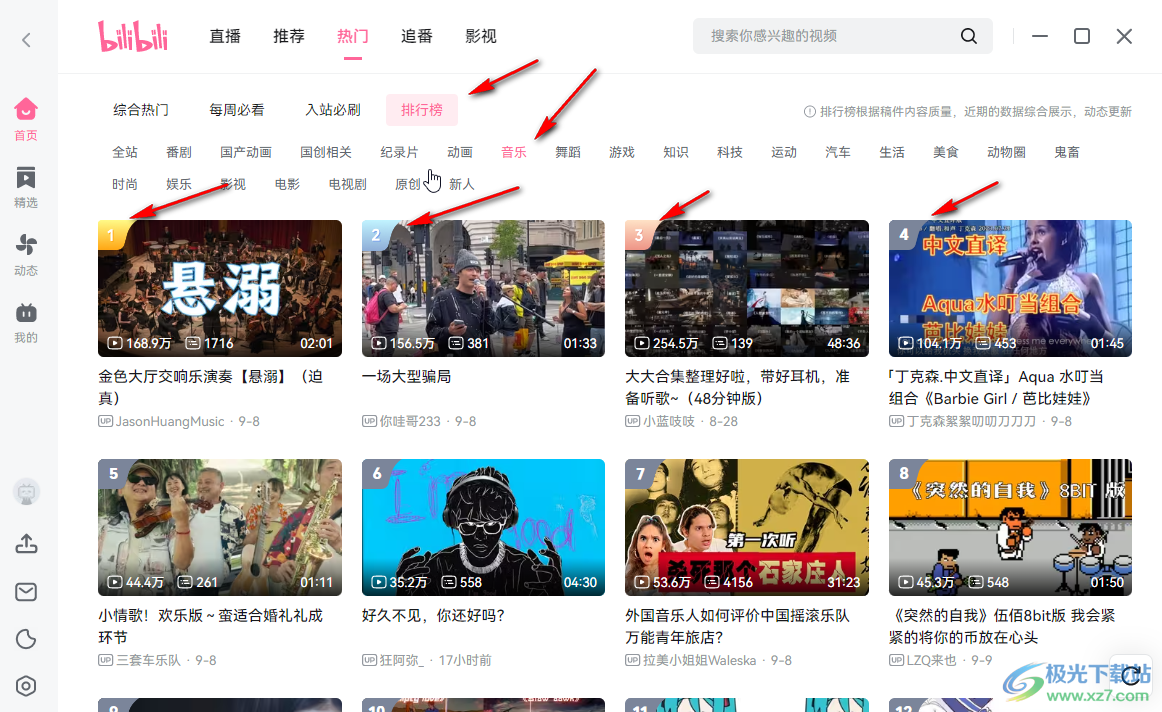Screen dimensions: 1162x712
Task: Open the video title 一场大型骗局
Action: click(406, 376)
